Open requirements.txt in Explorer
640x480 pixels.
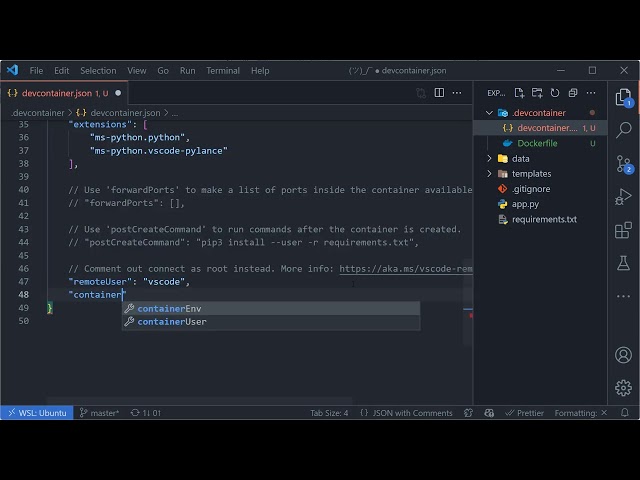click(540, 219)
